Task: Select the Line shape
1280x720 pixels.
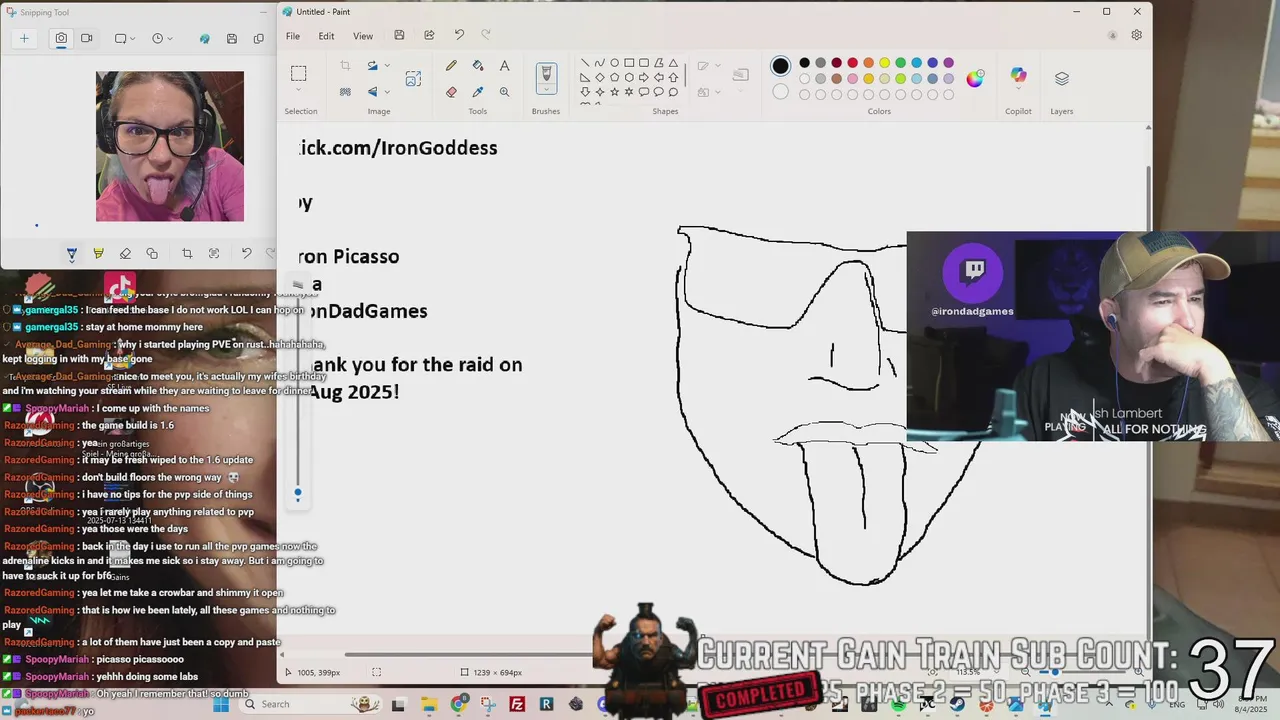Action: [x=585, y=62]
